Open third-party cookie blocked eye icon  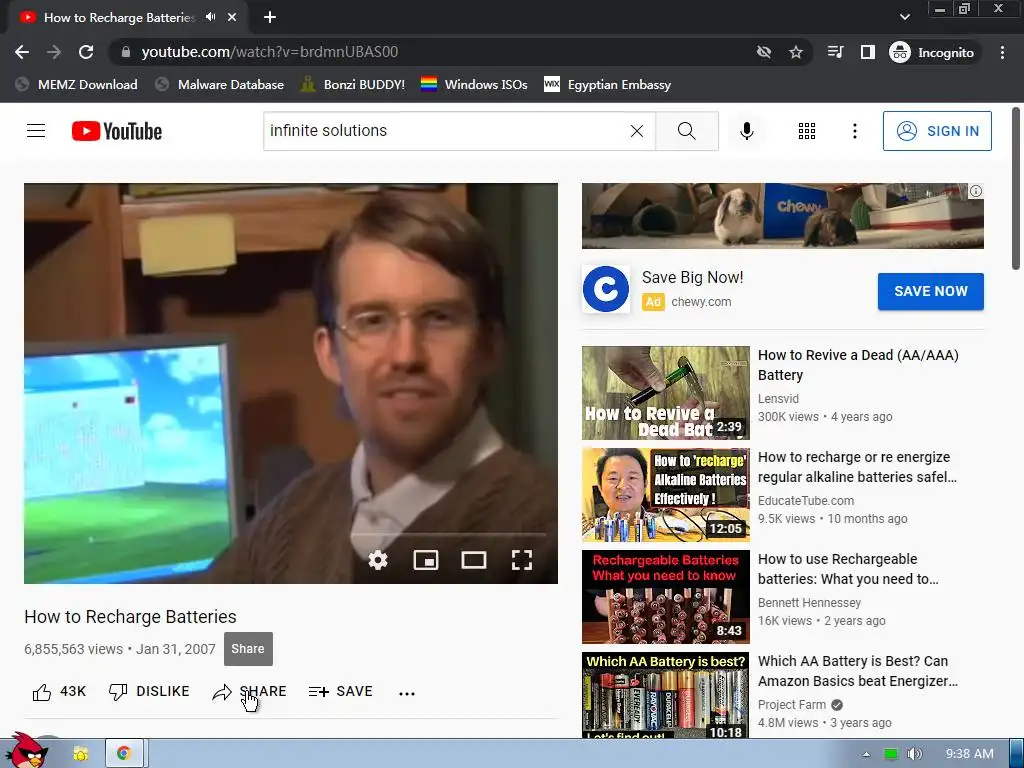coord(763,52)
